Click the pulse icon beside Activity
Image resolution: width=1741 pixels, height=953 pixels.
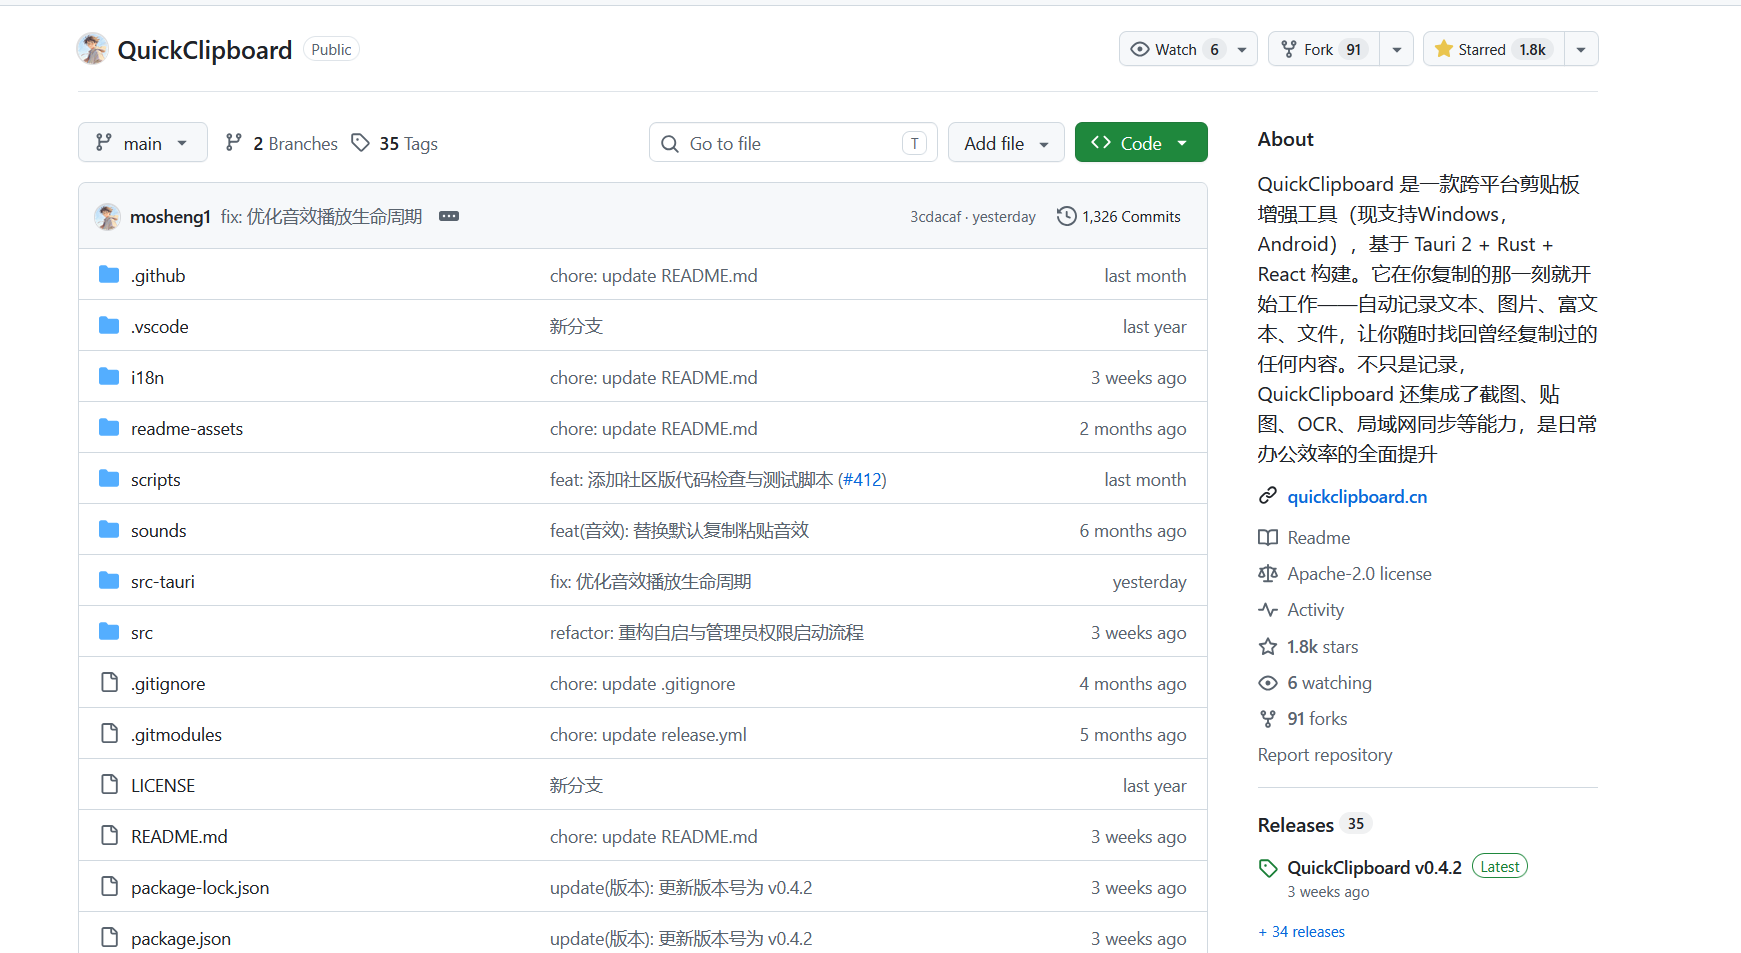[x=1268, y=609]
